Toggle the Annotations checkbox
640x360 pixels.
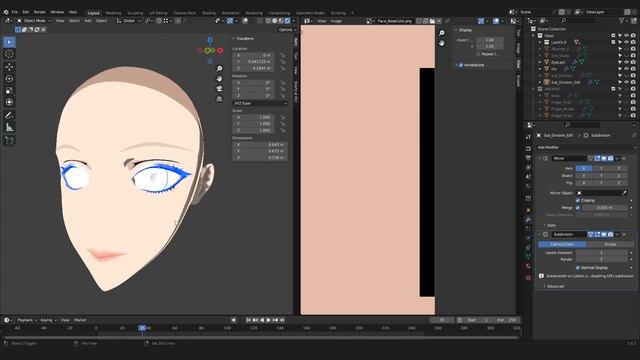pos(461,65)
